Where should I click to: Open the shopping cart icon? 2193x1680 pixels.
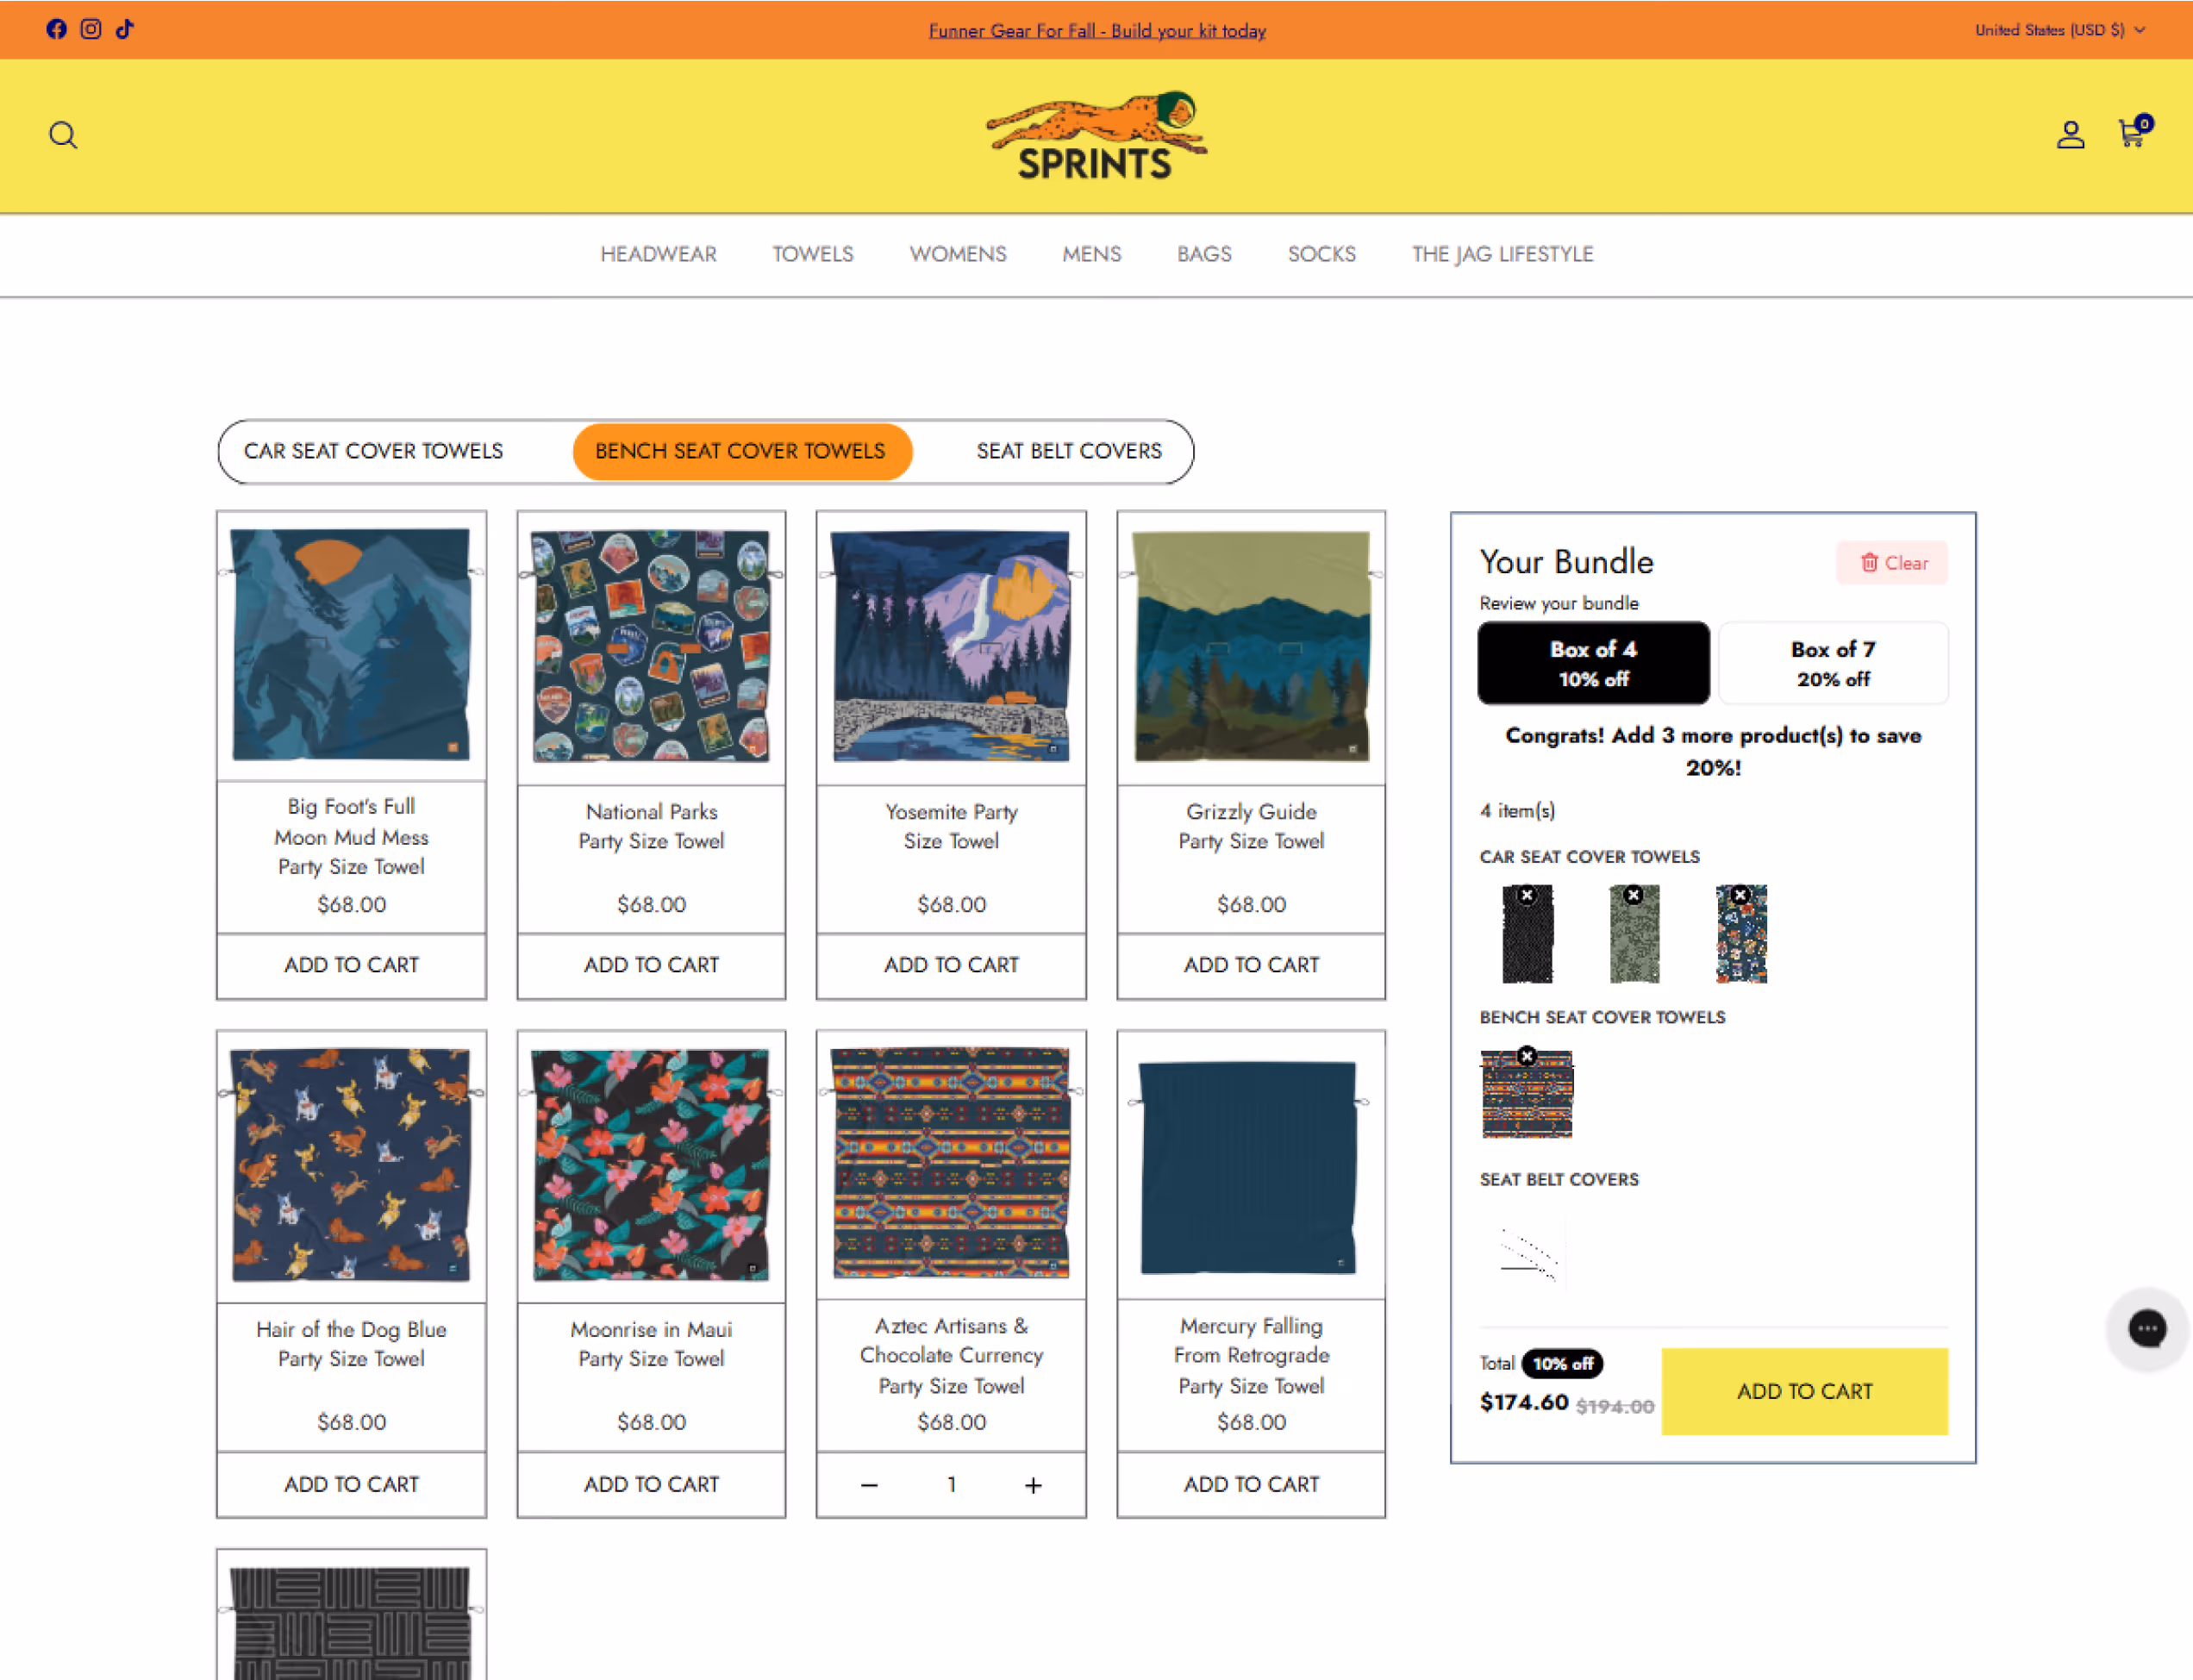tap(2132, 133)
